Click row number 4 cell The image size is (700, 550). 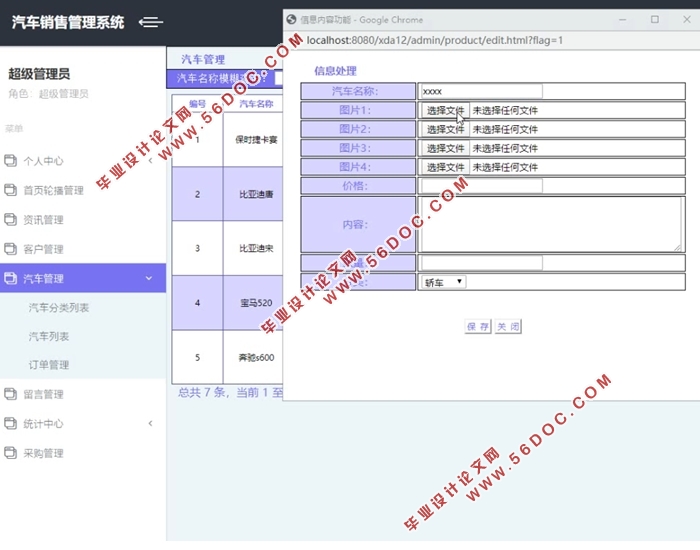197,303
